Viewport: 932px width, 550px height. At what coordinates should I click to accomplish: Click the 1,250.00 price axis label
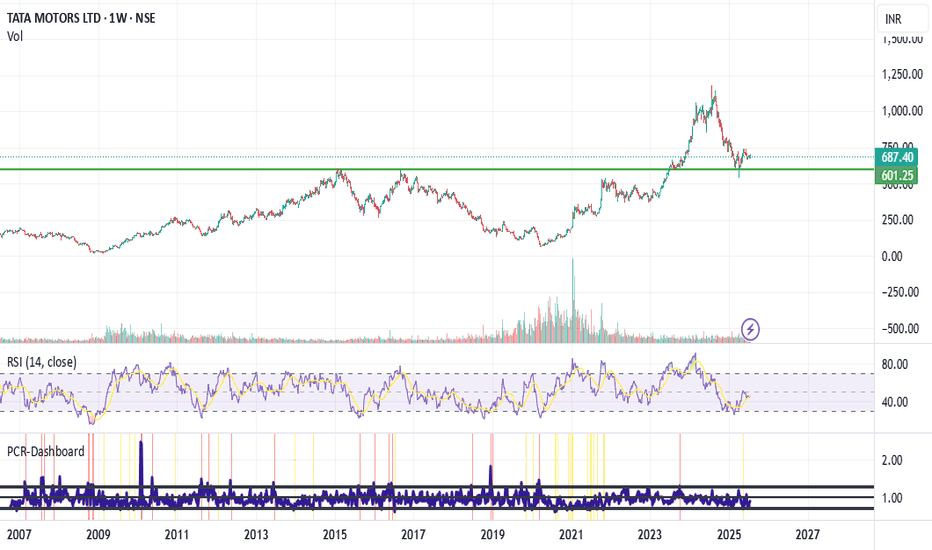902,74
